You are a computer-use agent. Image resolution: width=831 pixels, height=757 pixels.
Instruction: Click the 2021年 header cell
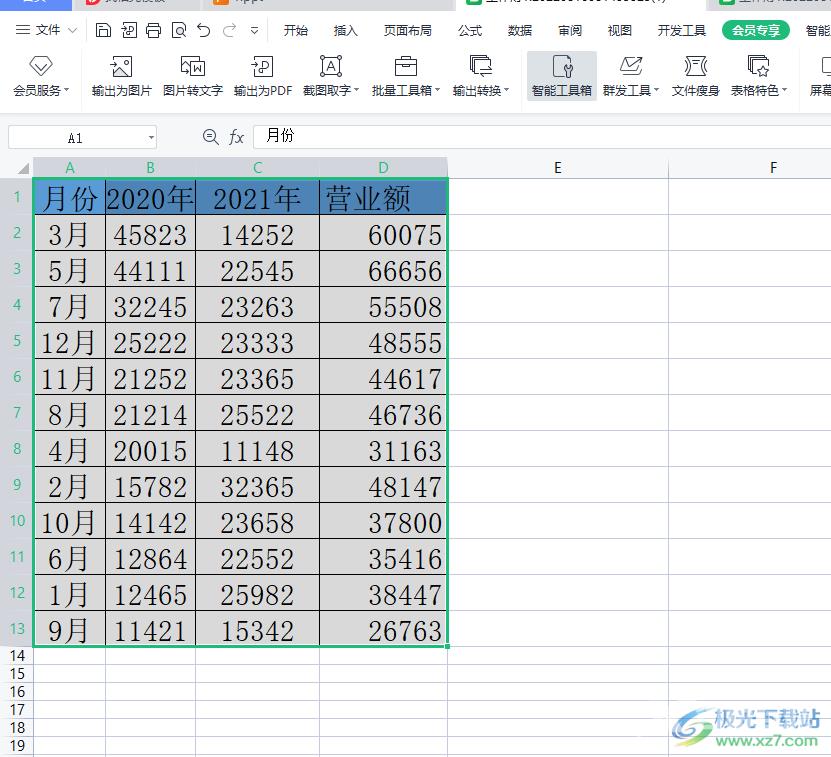(x=258, y=197)
